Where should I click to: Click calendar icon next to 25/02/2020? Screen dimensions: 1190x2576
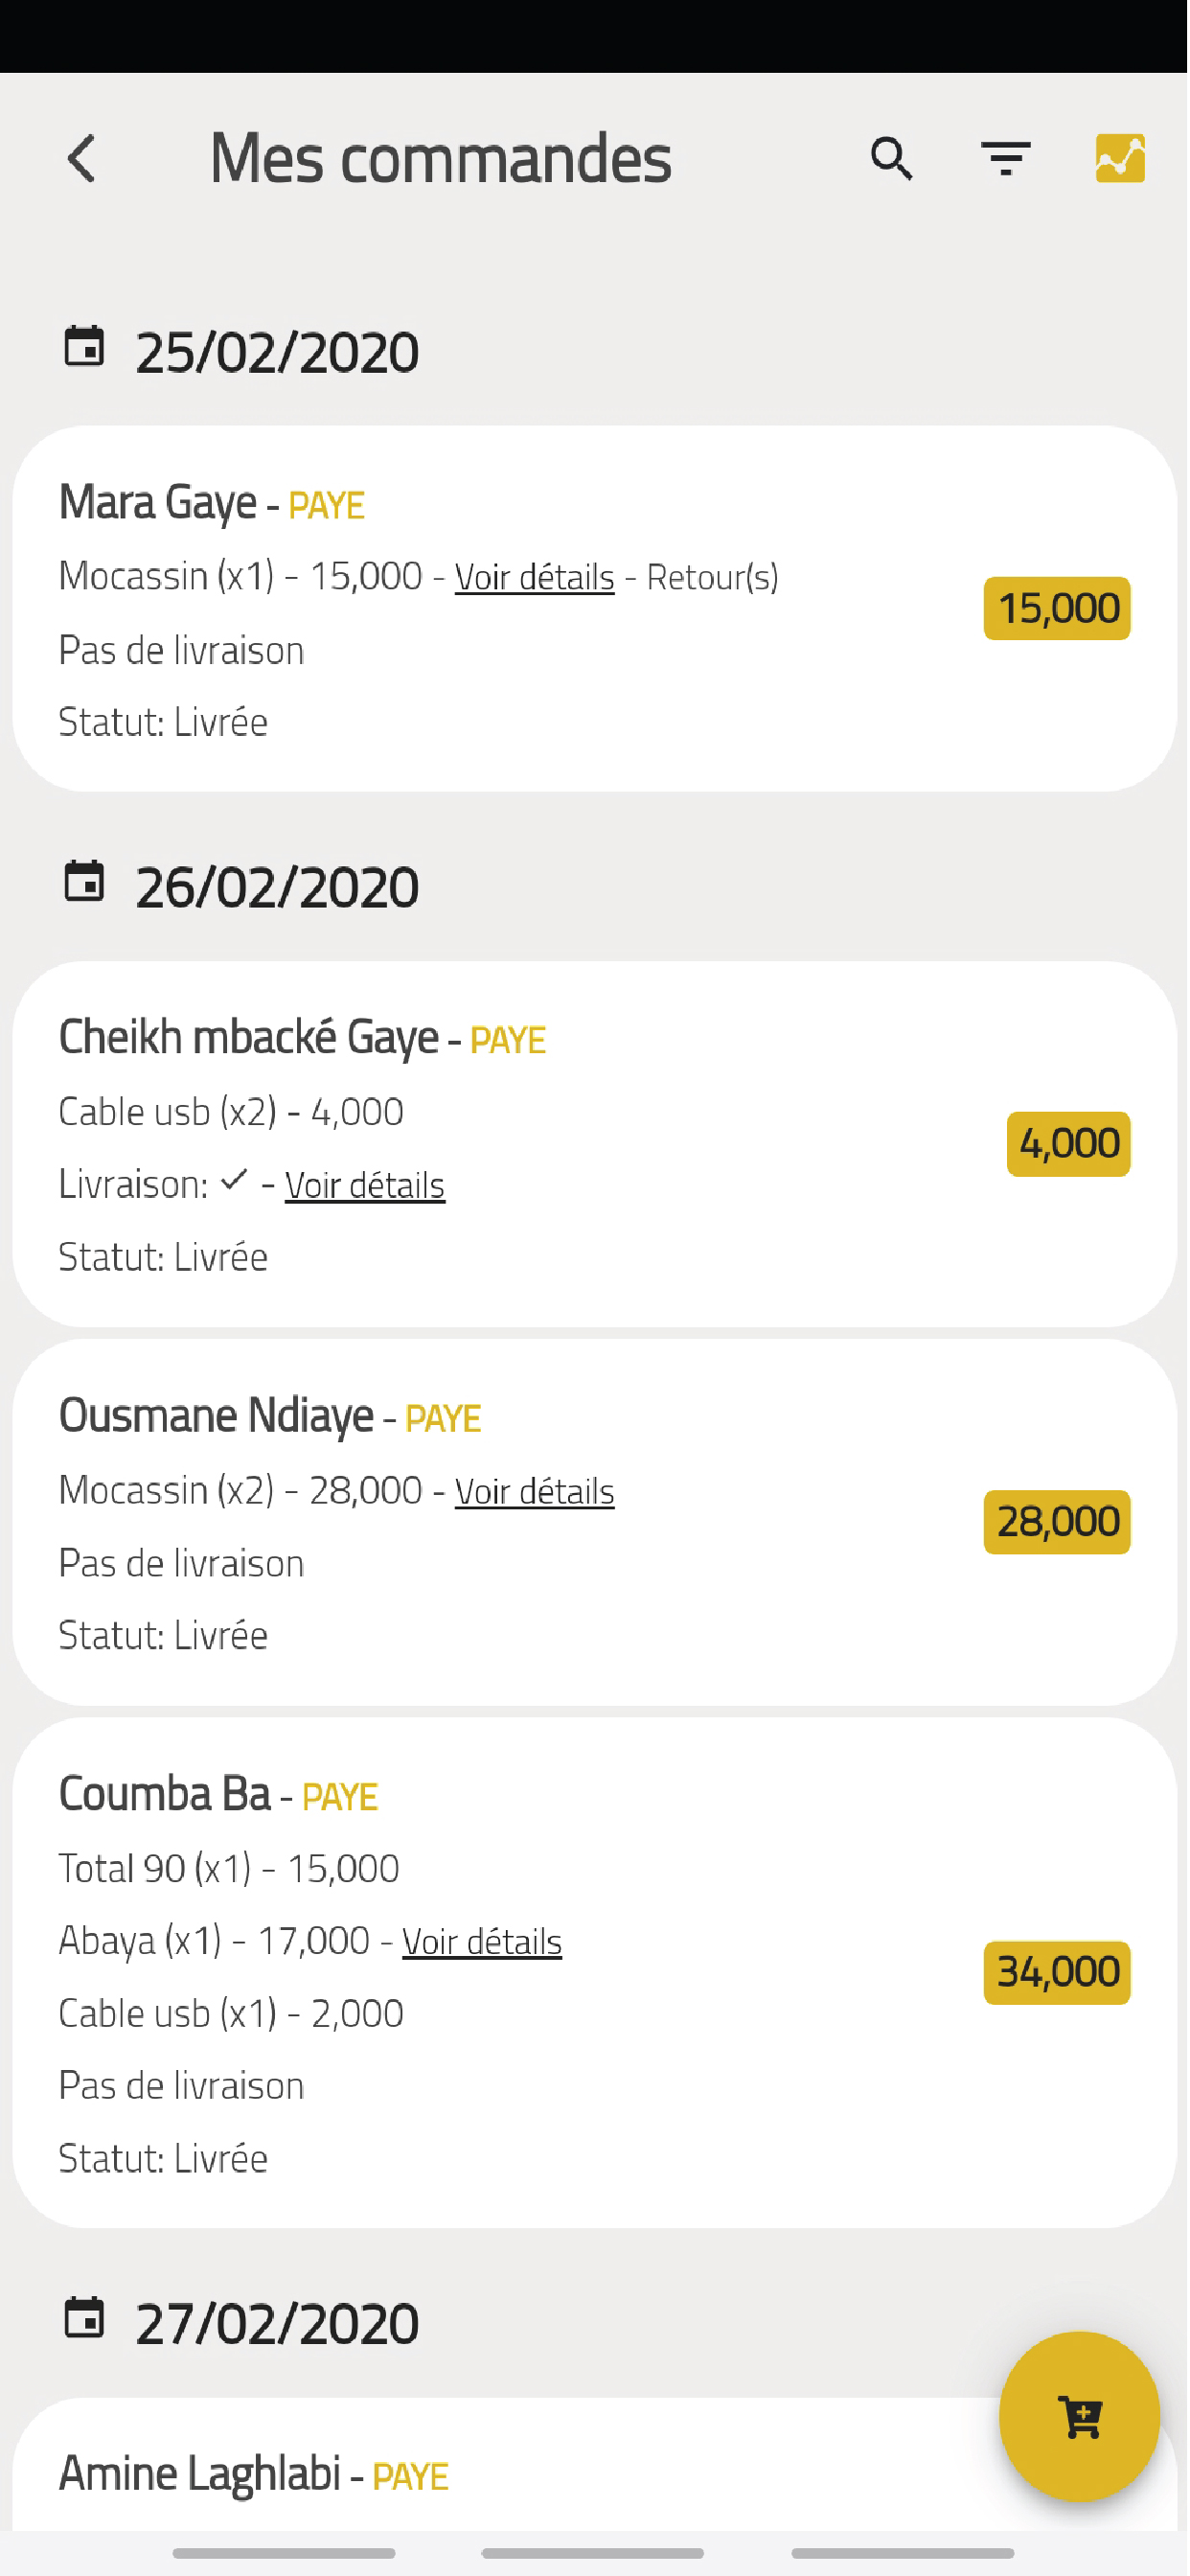click(84, 347)
